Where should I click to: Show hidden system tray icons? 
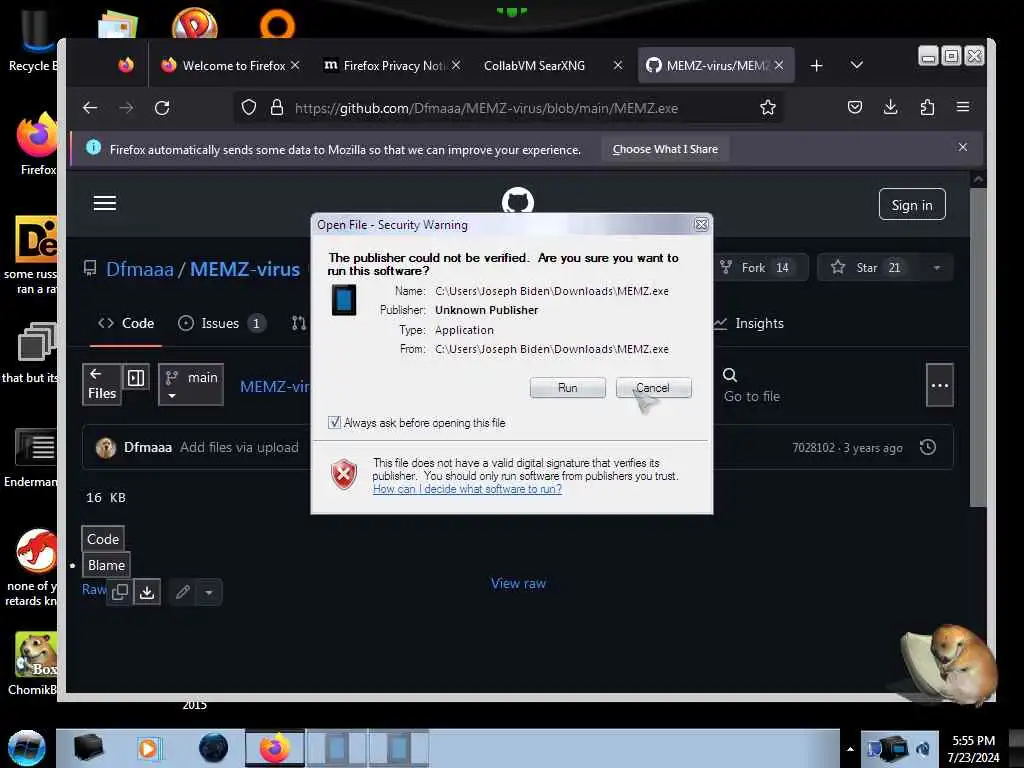point(850,749)
